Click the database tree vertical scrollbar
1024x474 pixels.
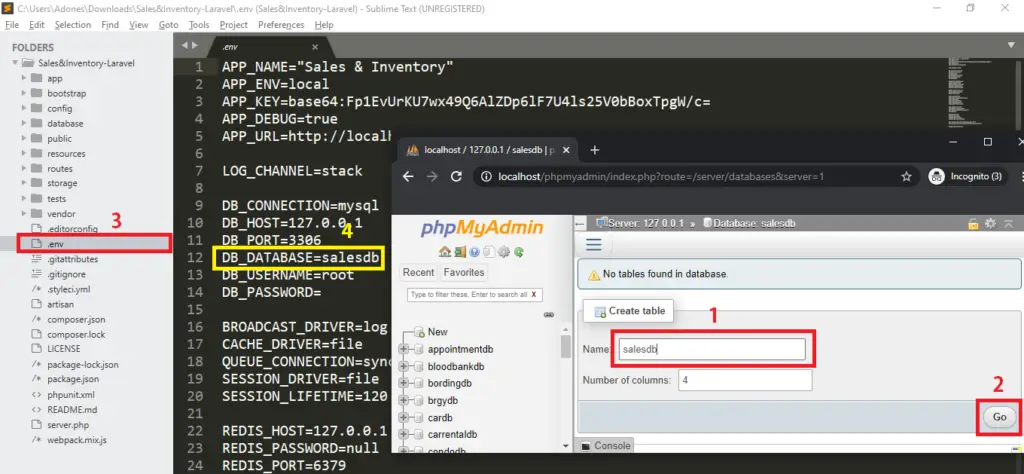[566, 346]
